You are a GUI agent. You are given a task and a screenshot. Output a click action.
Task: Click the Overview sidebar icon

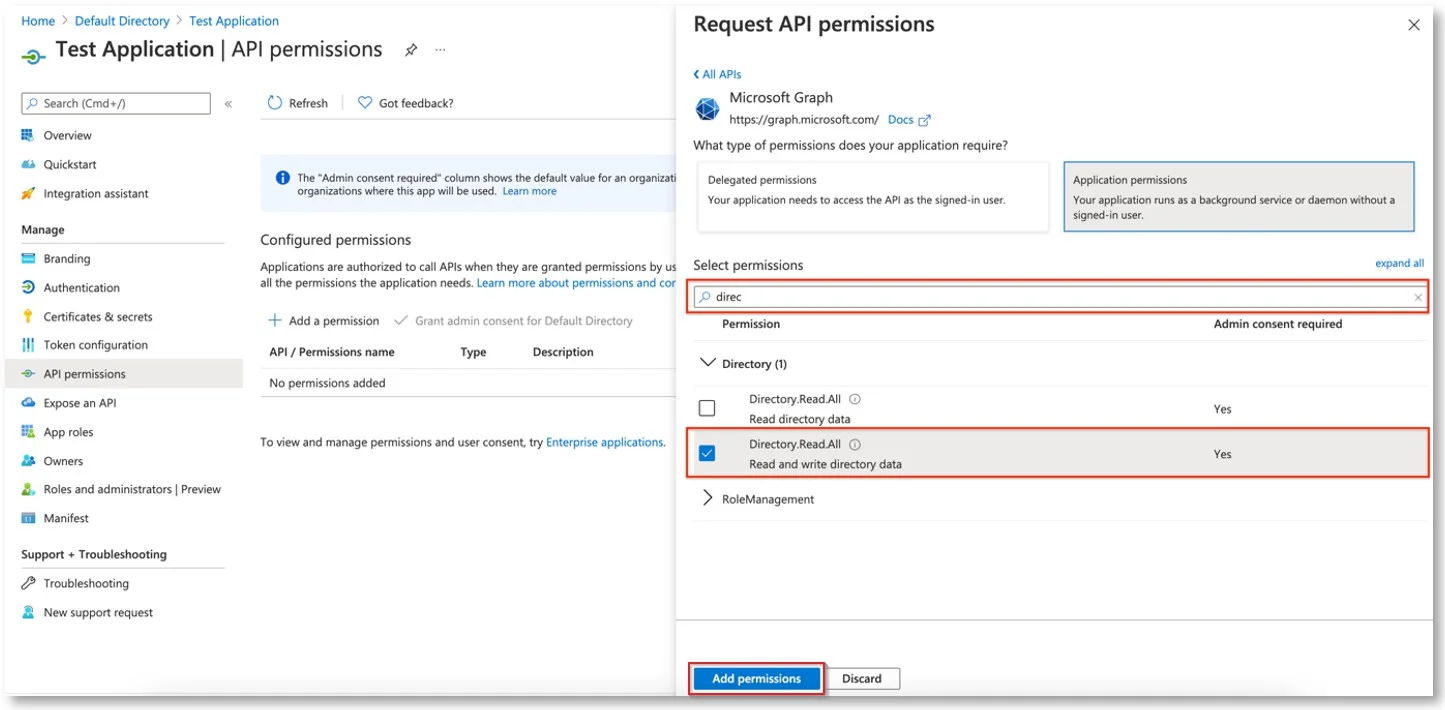pyautogui.click(x=28, y=135)
